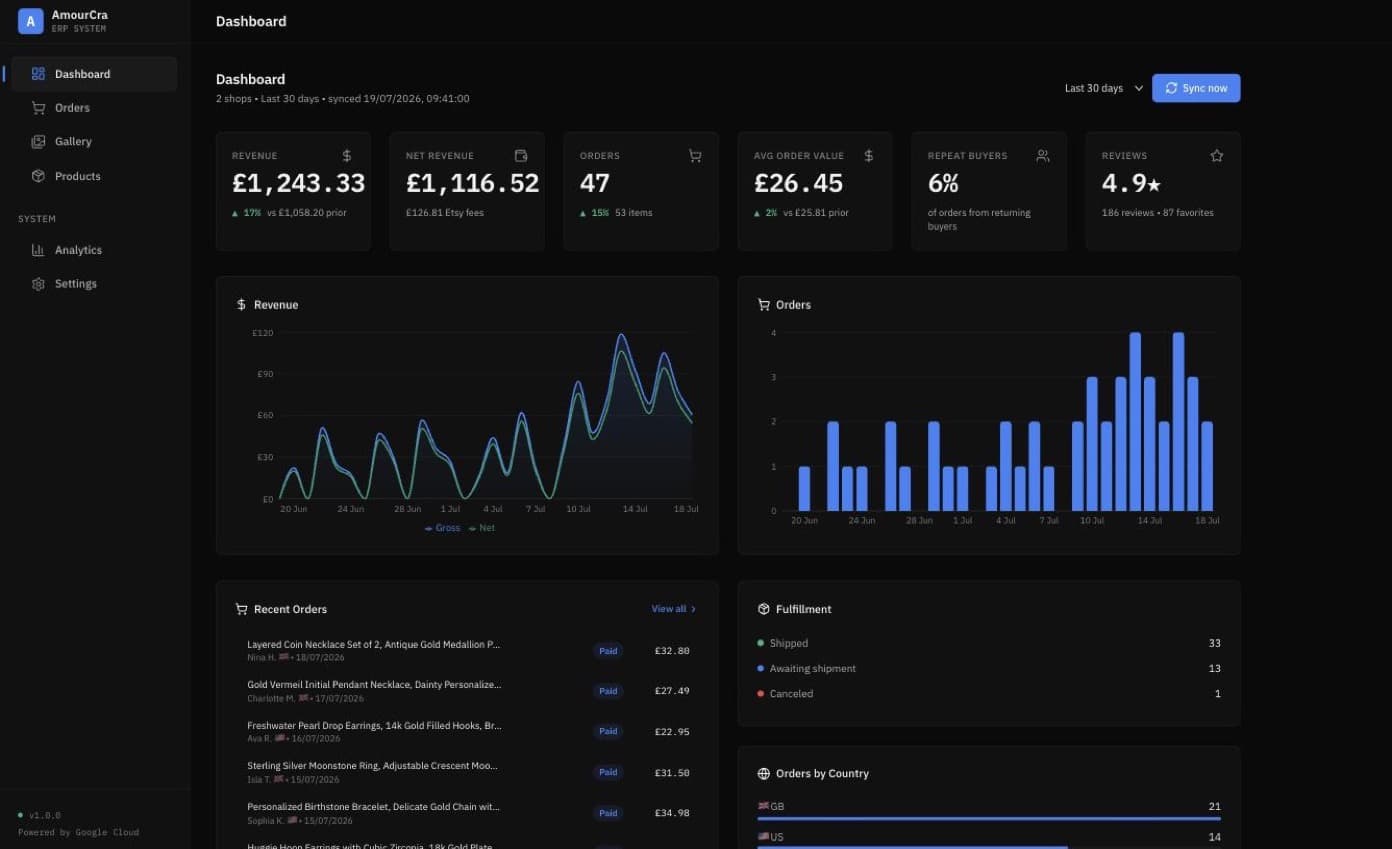The width and height of the screenshot is (1392, 849).
Task: Click the star icon on Reviews card
Action: point(1217,156)
